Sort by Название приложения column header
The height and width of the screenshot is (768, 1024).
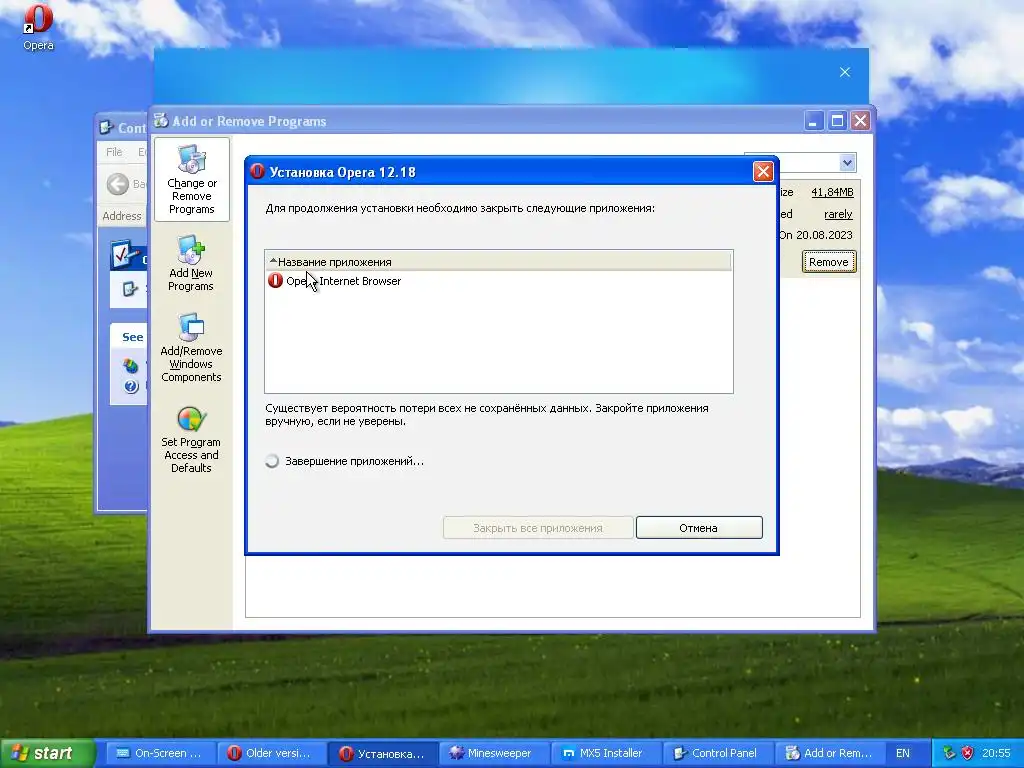[498, 262]
